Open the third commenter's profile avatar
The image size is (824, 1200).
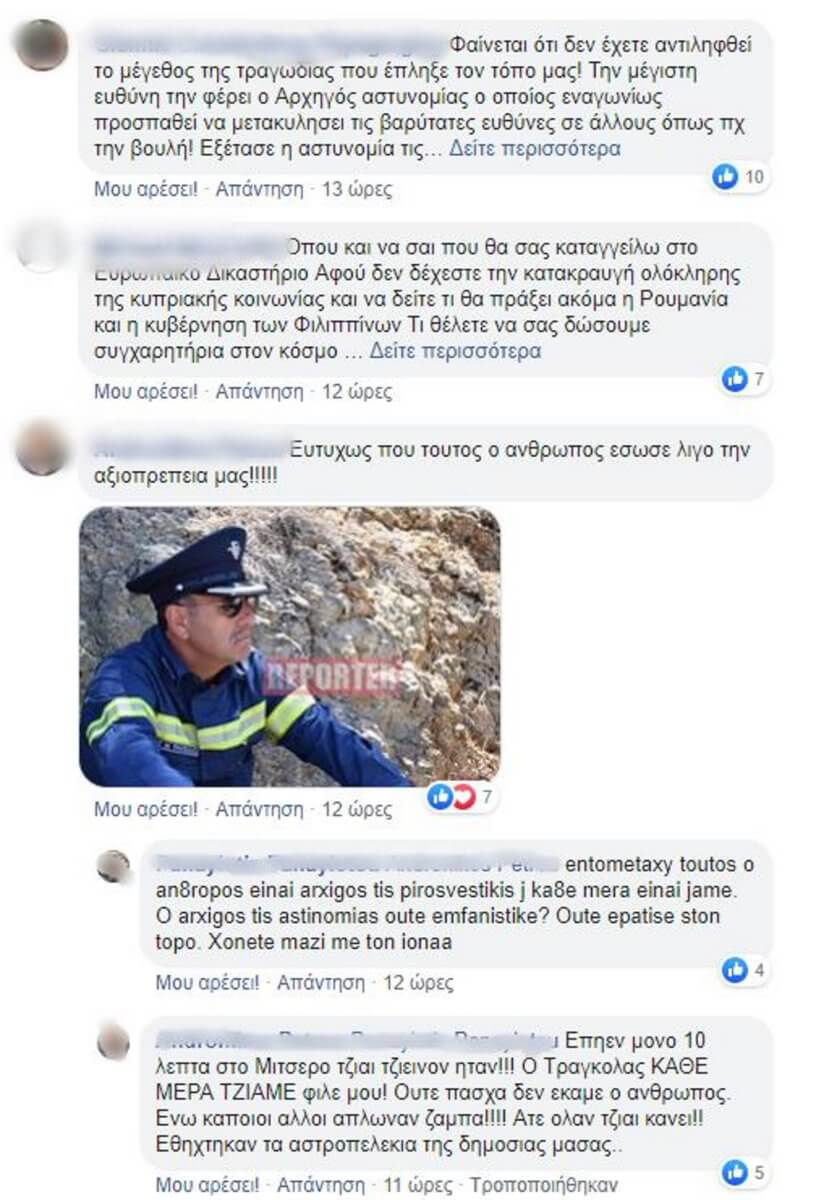tap(43, 448)
